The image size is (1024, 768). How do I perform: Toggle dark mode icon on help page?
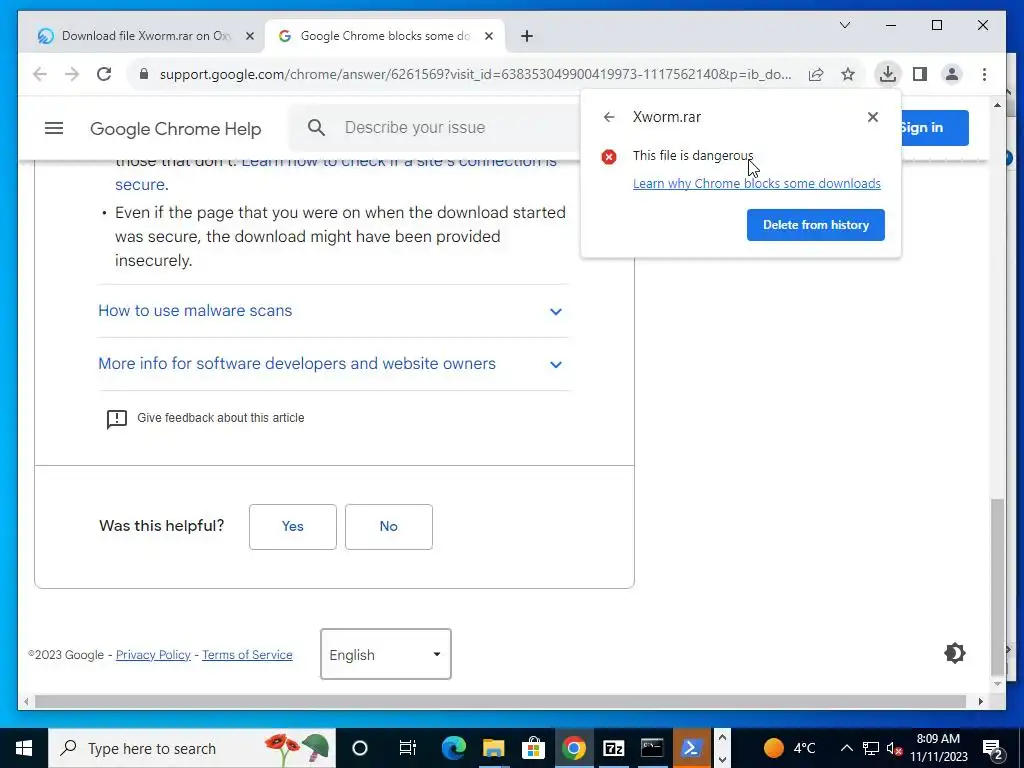(x=954, y=653)
